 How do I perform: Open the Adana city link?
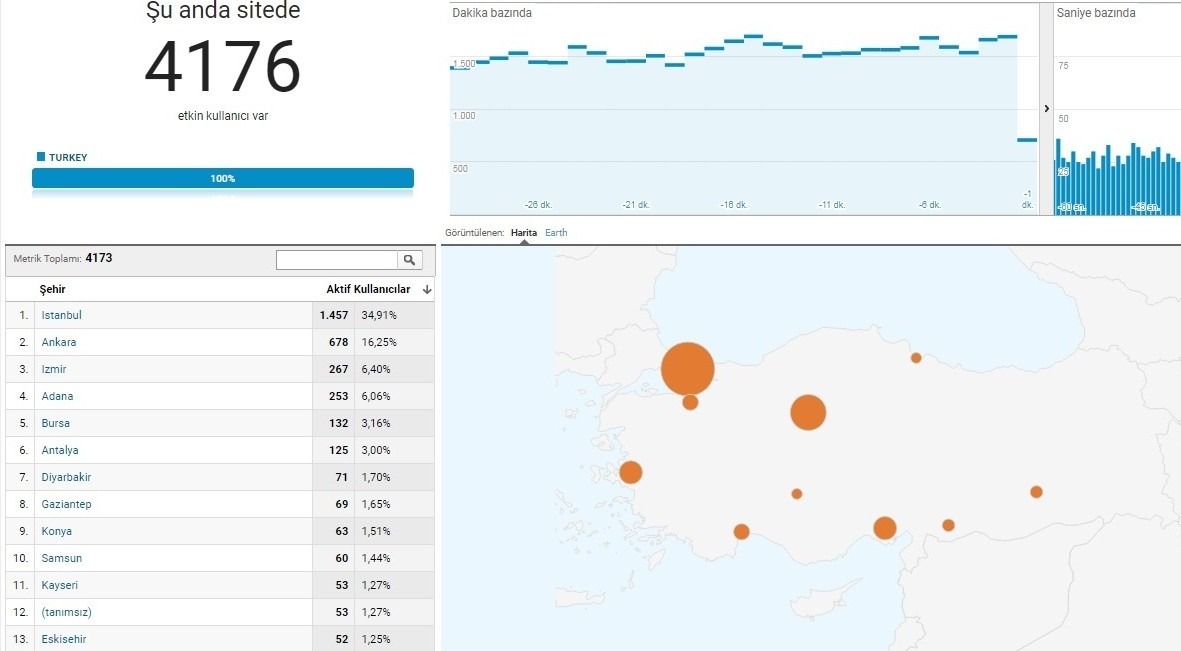[x=57, y=396]
